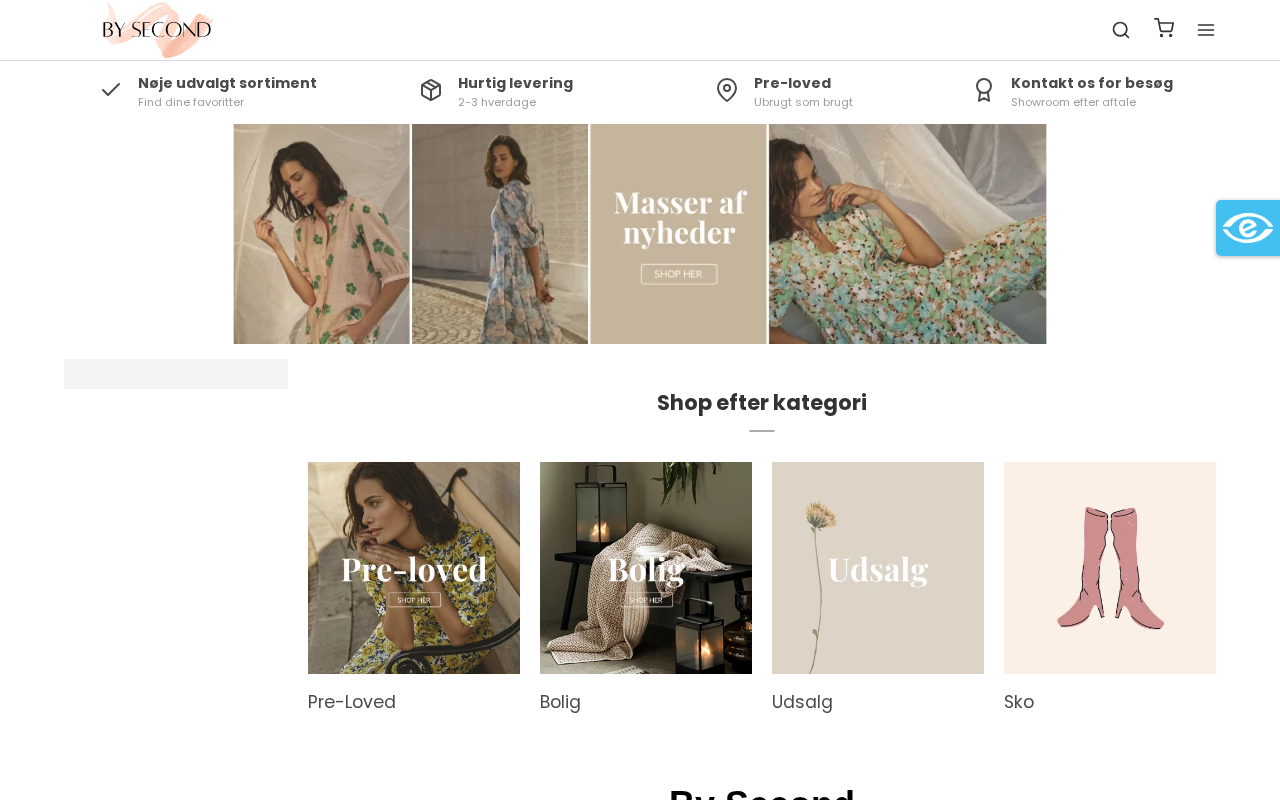This screenshot has width=1280, height=800.
Task: Click the award ribbon icon
Action: 984,90
